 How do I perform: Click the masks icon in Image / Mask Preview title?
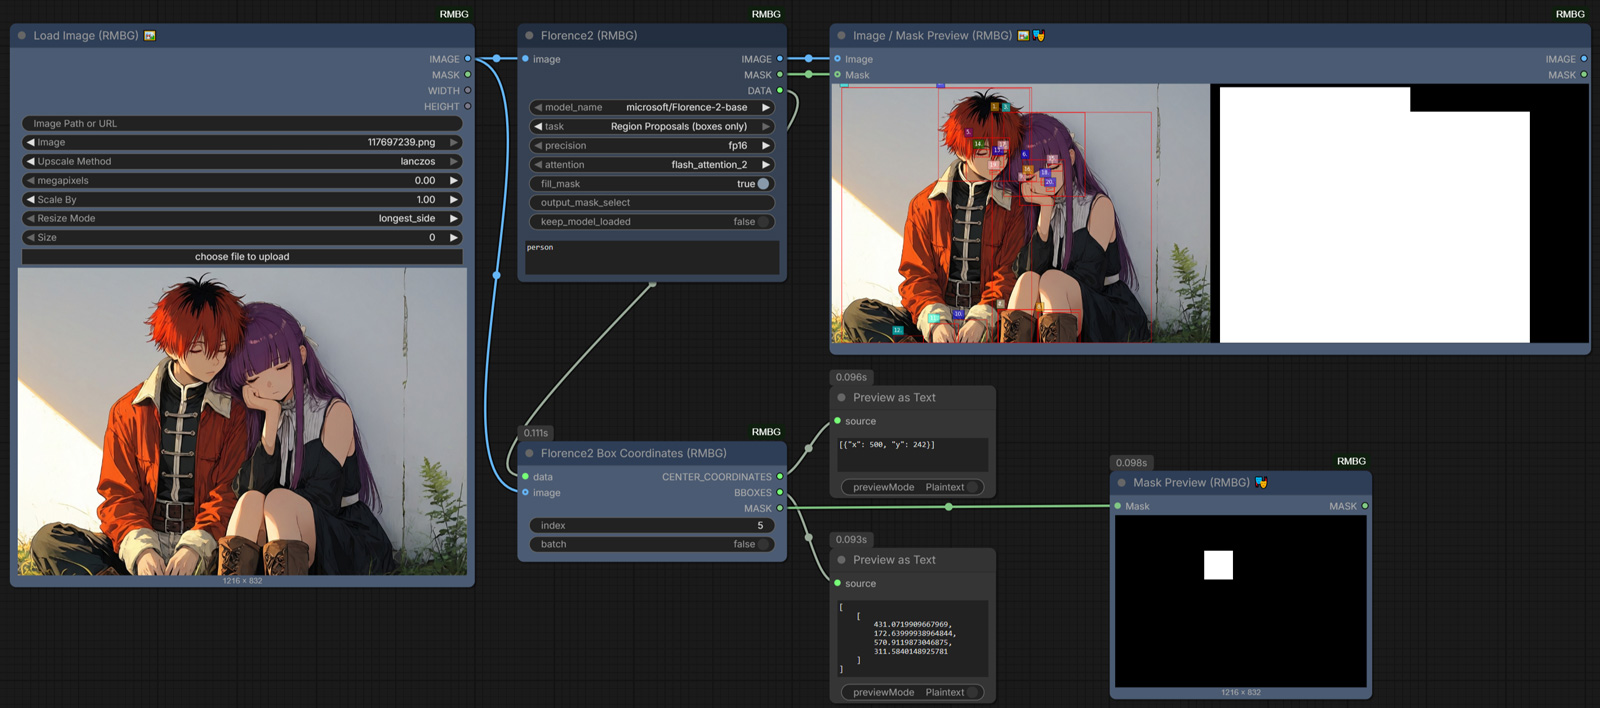tap(1039, 35)
